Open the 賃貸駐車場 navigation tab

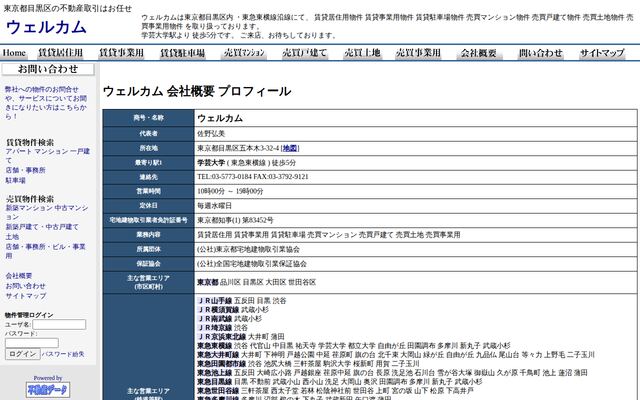(x=182, y=53)
